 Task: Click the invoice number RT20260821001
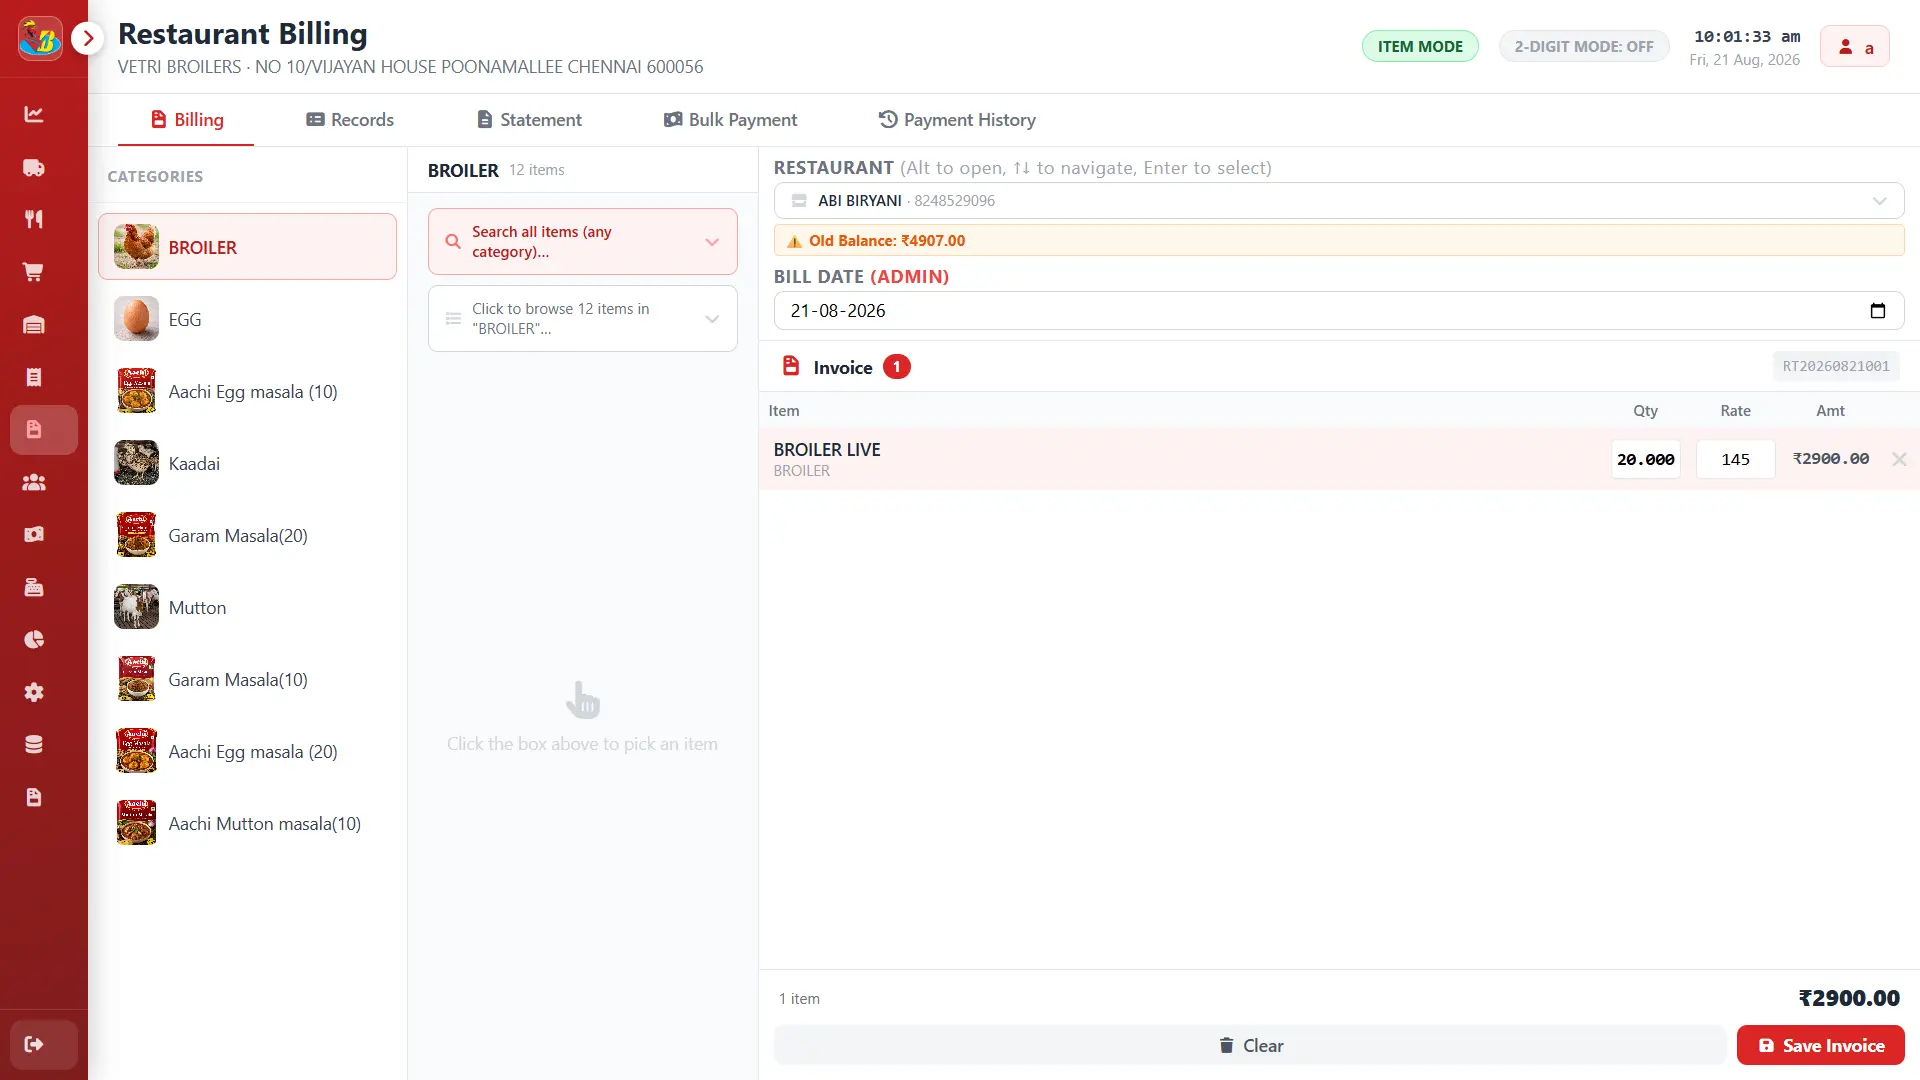pos(1836,366)
